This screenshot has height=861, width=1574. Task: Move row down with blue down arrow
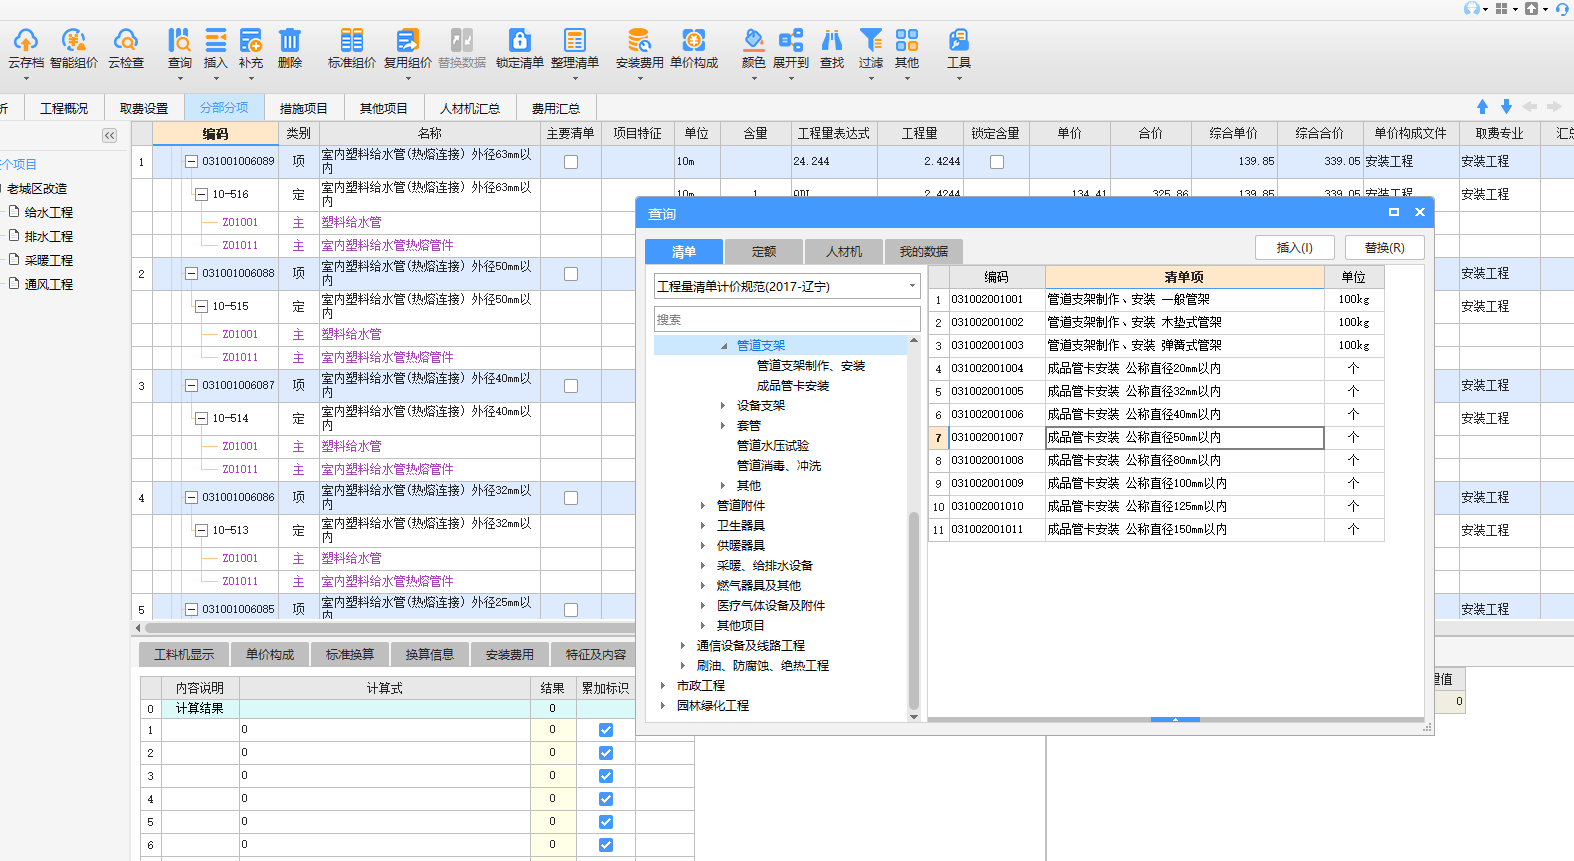tap(1506, 107)
